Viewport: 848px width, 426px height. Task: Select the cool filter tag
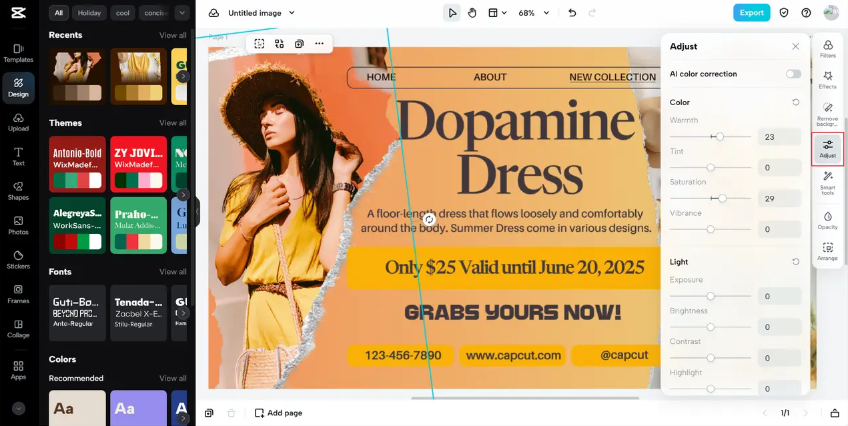[123, 13]
